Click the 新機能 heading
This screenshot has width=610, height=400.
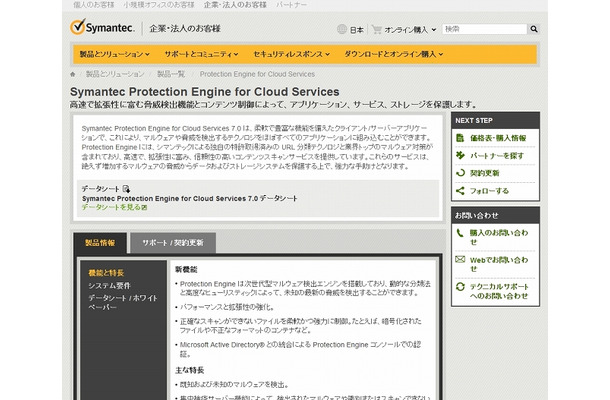[186, 269]
